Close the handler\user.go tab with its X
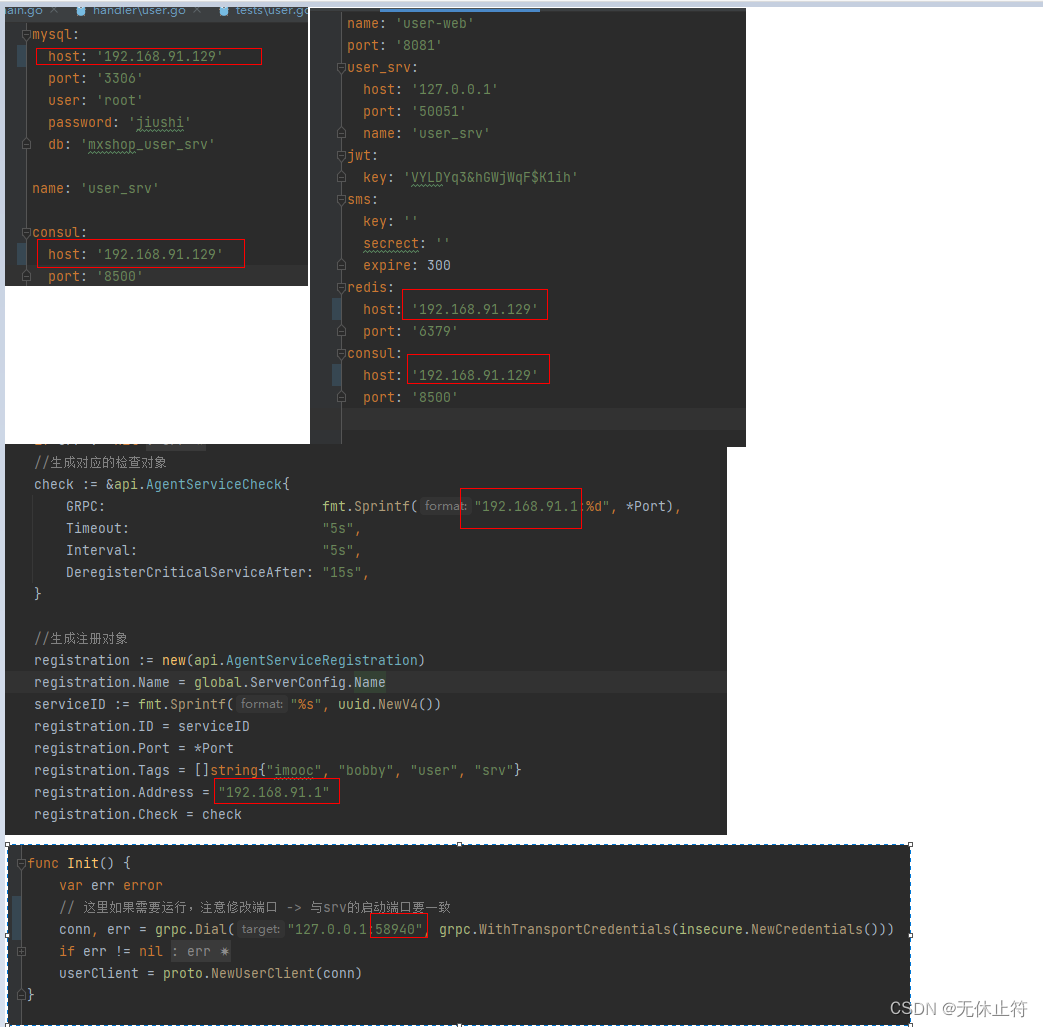This screenshot has height=1027, width=1043. click(197, 10)
